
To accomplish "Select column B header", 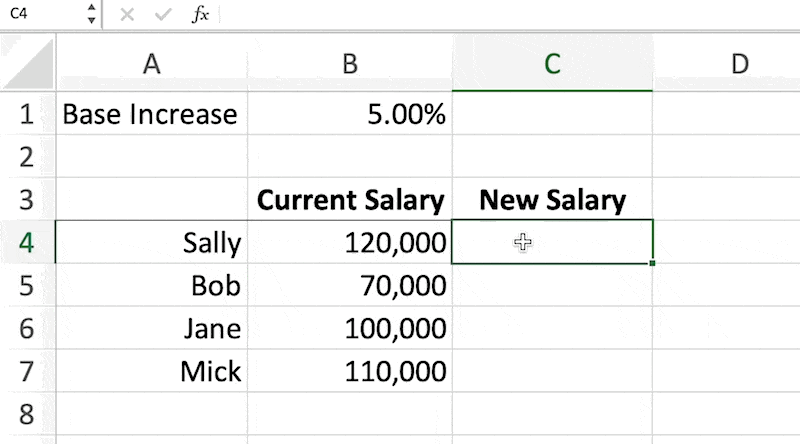I will coord(350,63).
